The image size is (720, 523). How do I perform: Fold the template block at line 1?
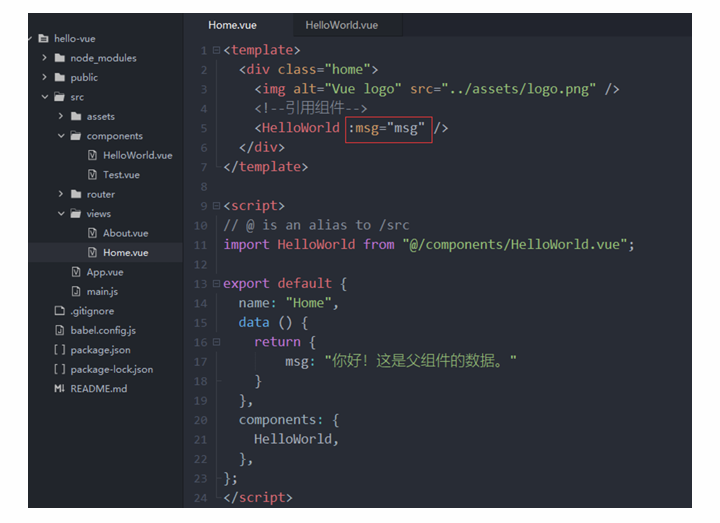pos(218,51)
